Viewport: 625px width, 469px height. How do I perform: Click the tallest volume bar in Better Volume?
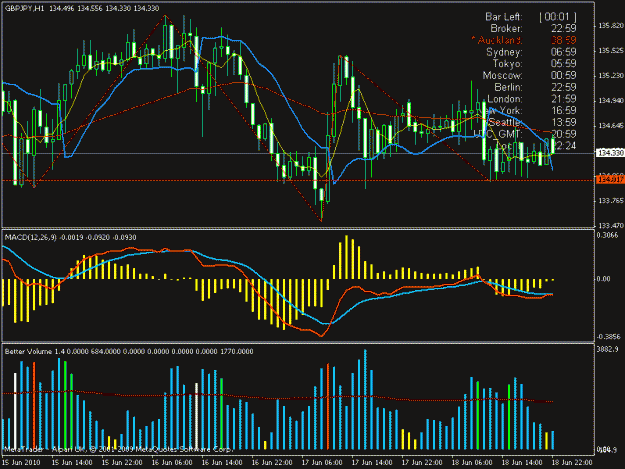(365, 400)
